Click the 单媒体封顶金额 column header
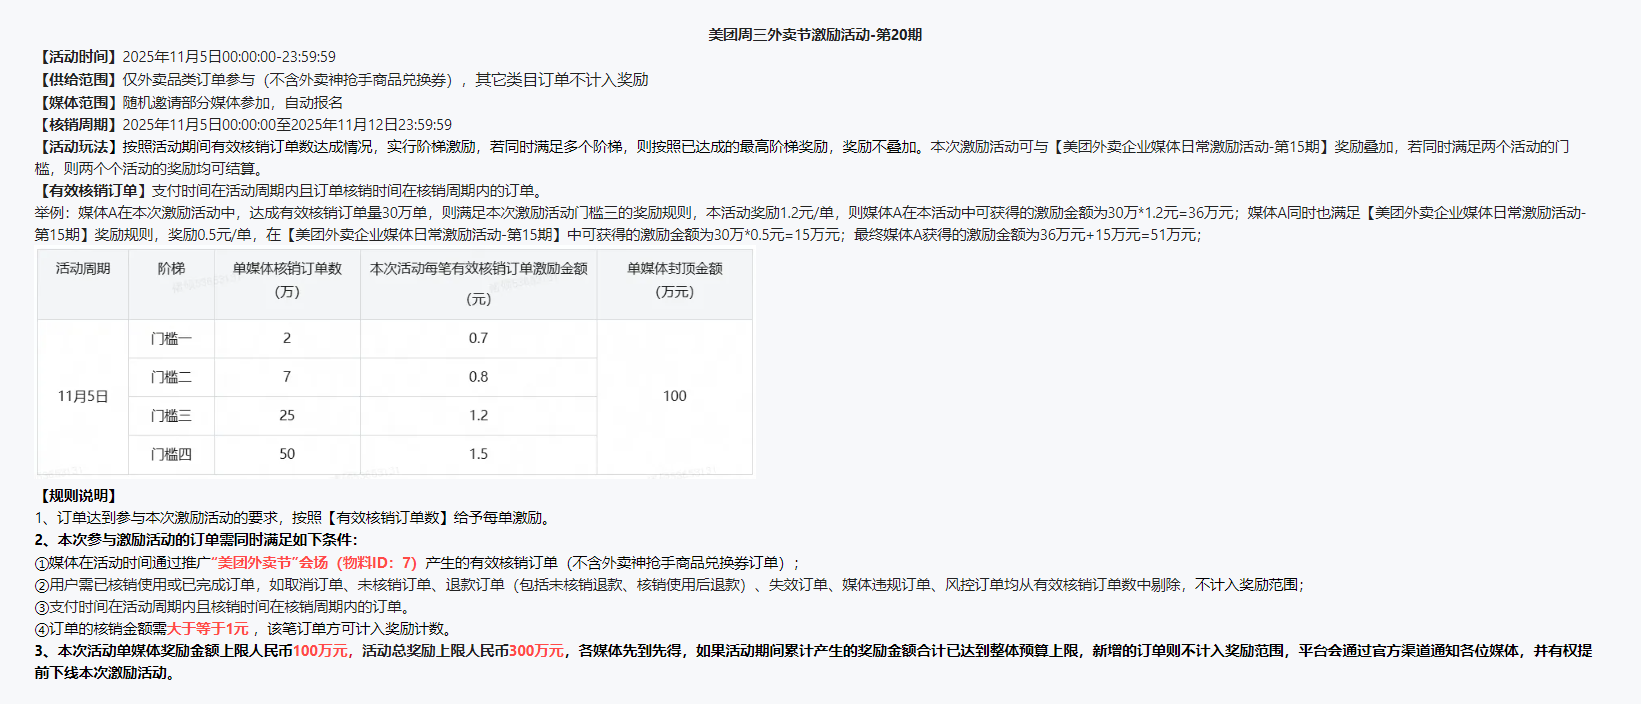This screenshot has height=704, width=1641. tap(675, 269)
